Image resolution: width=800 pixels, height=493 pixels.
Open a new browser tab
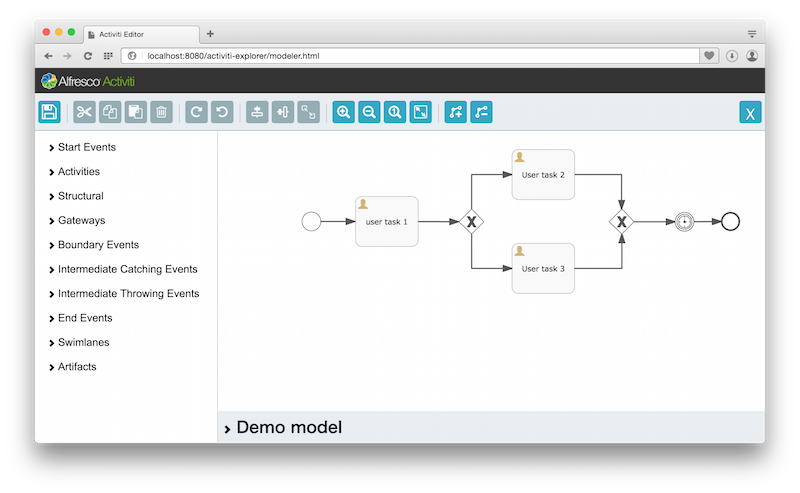[x=210, y=34]
